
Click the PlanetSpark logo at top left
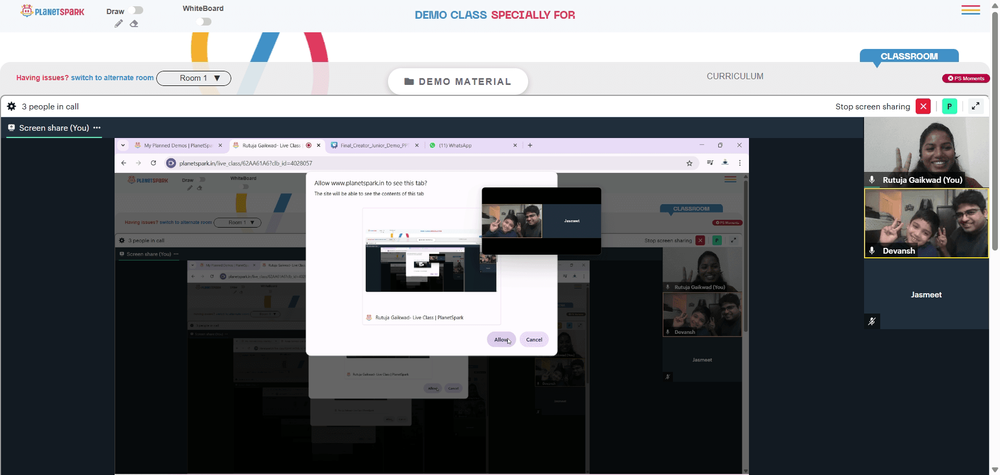coord(52,11)
